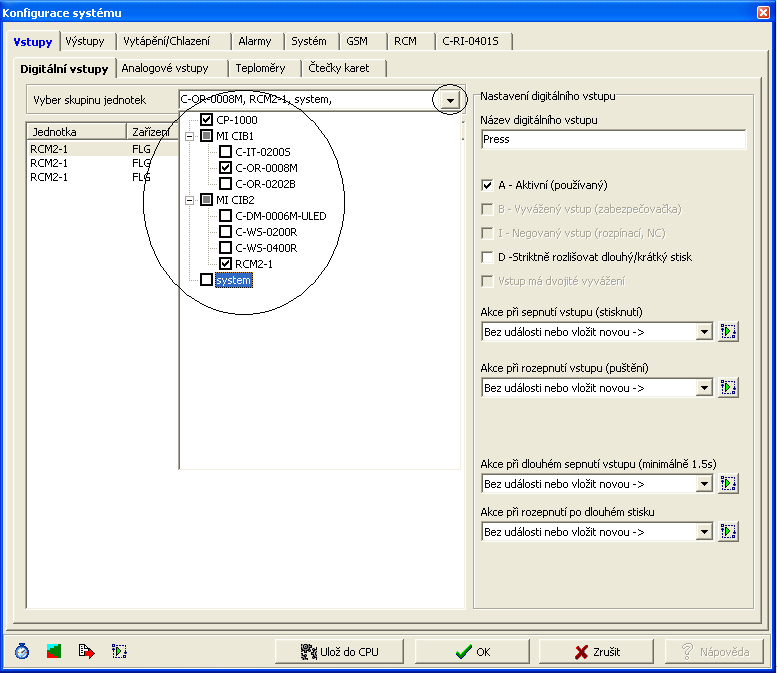Select the first RCM2-1 row in list
Image resolution: width=777 pixels, height=673 pixels.
coord(103,149)
